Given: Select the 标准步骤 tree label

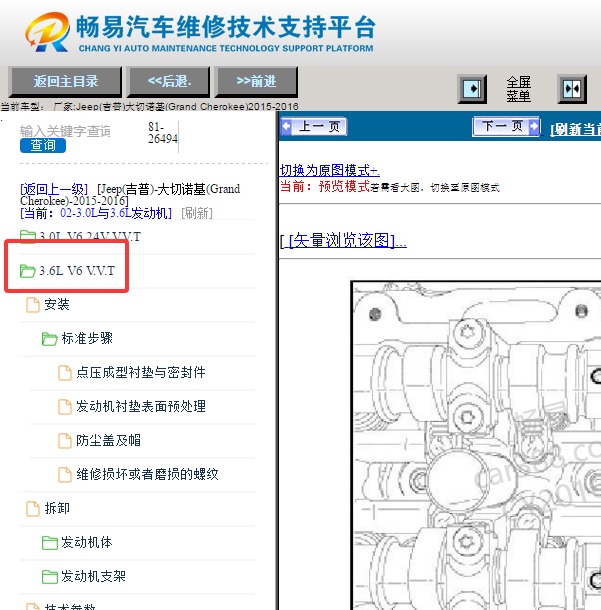Looking at the screenshot, I should [87, 338].
